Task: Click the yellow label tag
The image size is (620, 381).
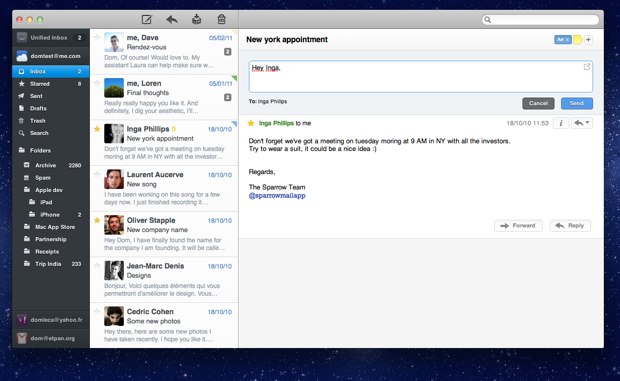Action: pos(577,40)
